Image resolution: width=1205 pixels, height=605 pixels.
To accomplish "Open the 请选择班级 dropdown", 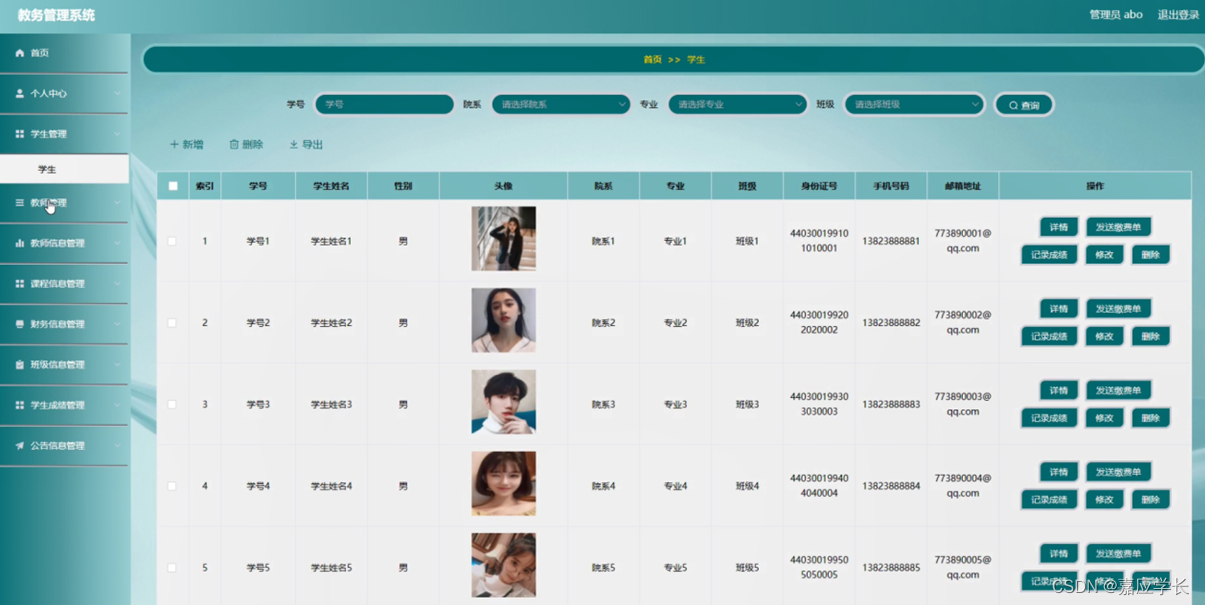I will (x=914, y=104).
